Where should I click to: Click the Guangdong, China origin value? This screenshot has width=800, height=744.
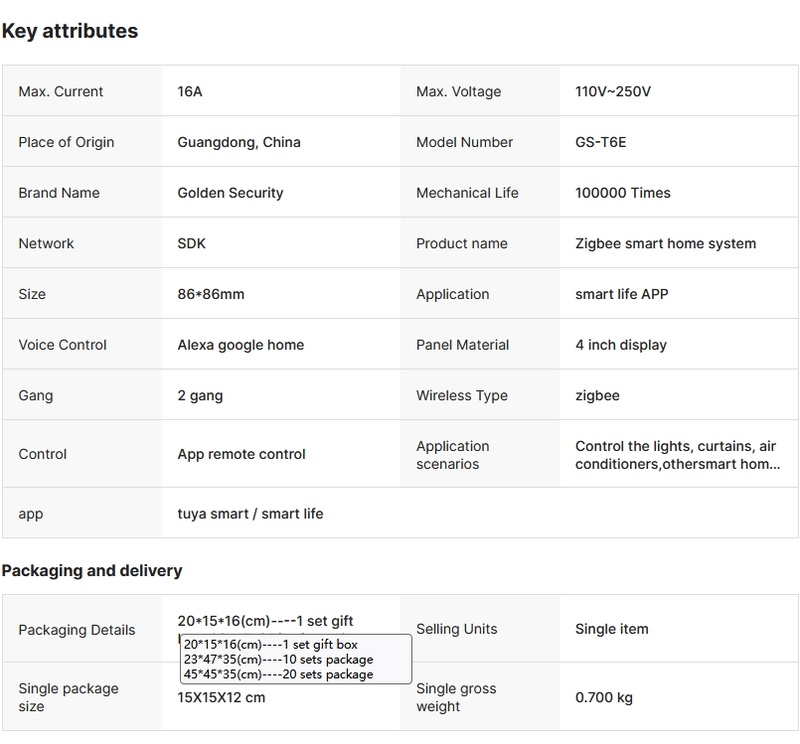238,142
